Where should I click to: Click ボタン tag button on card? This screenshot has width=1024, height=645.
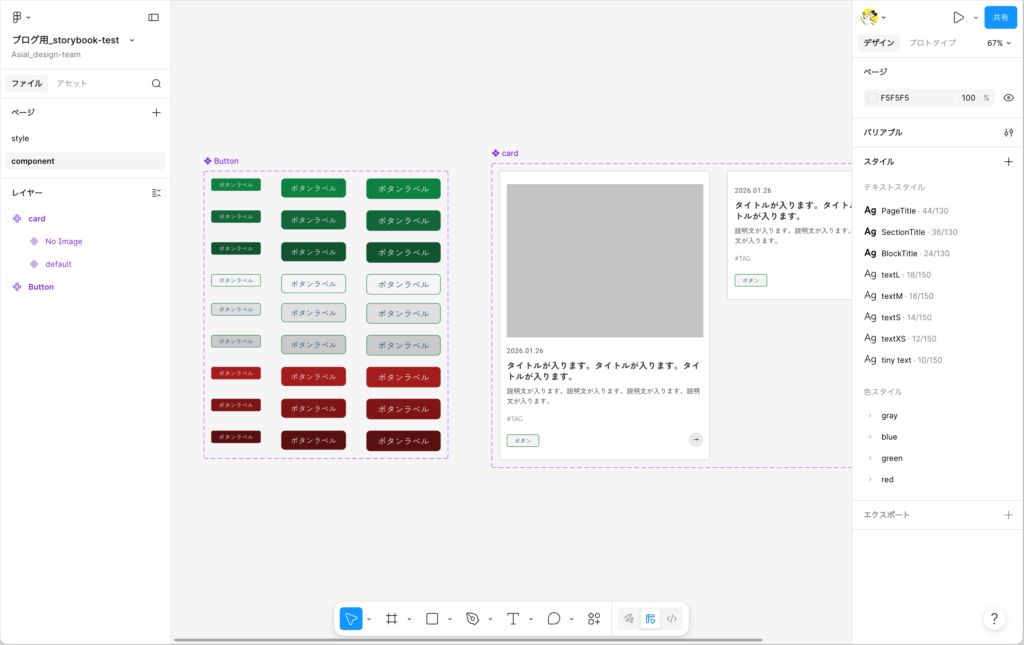[522, 441]
